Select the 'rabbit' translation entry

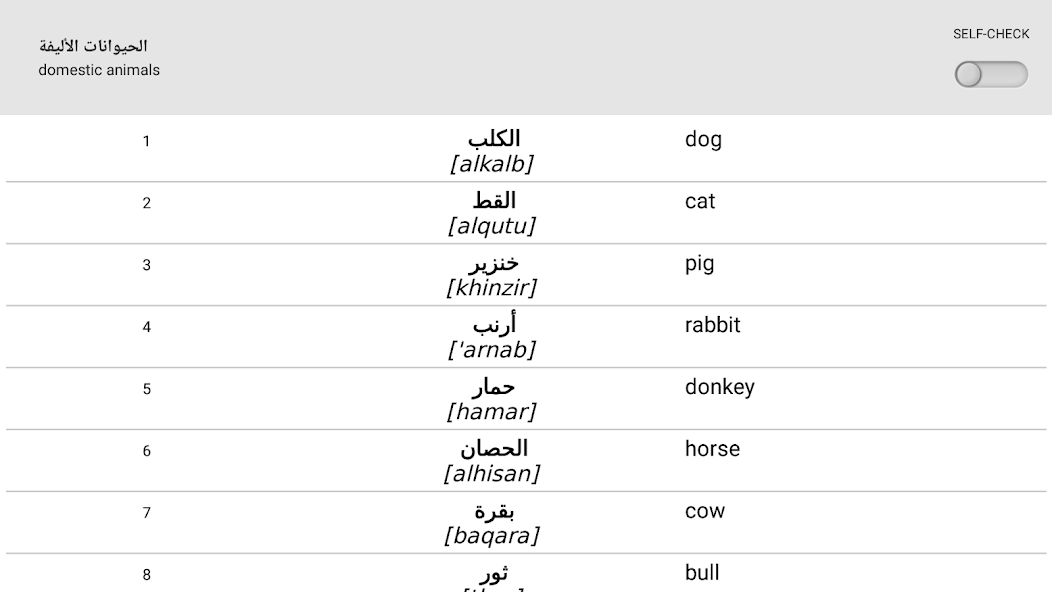(x=712, y=325)
